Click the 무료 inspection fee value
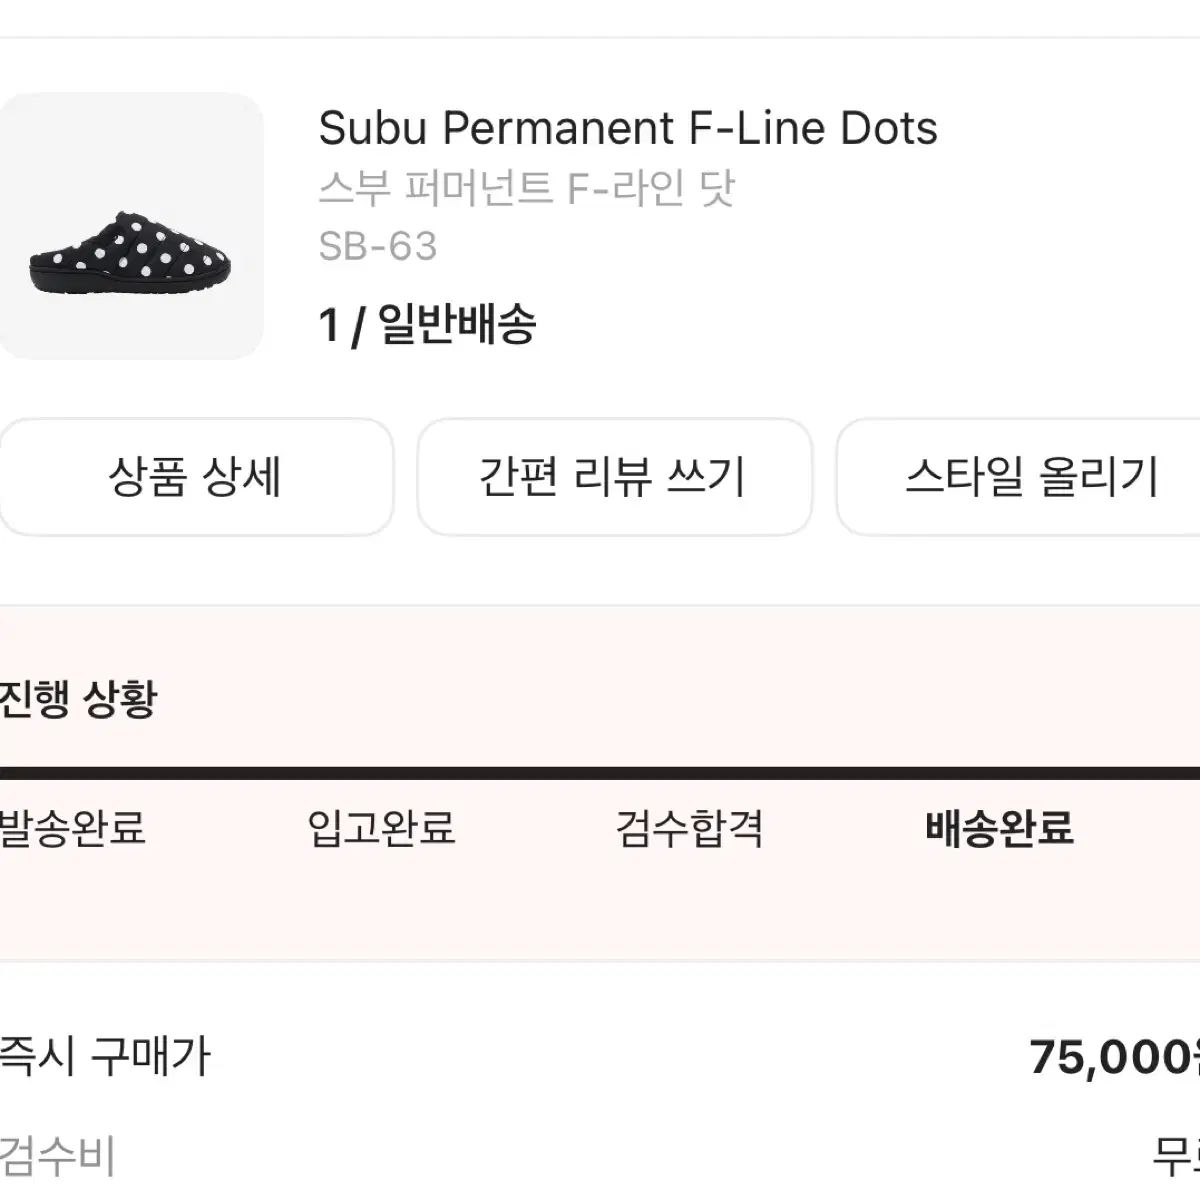Image resolution: width=1200 pixels, height=1200 pixels. click(x=1176, y=1156)
